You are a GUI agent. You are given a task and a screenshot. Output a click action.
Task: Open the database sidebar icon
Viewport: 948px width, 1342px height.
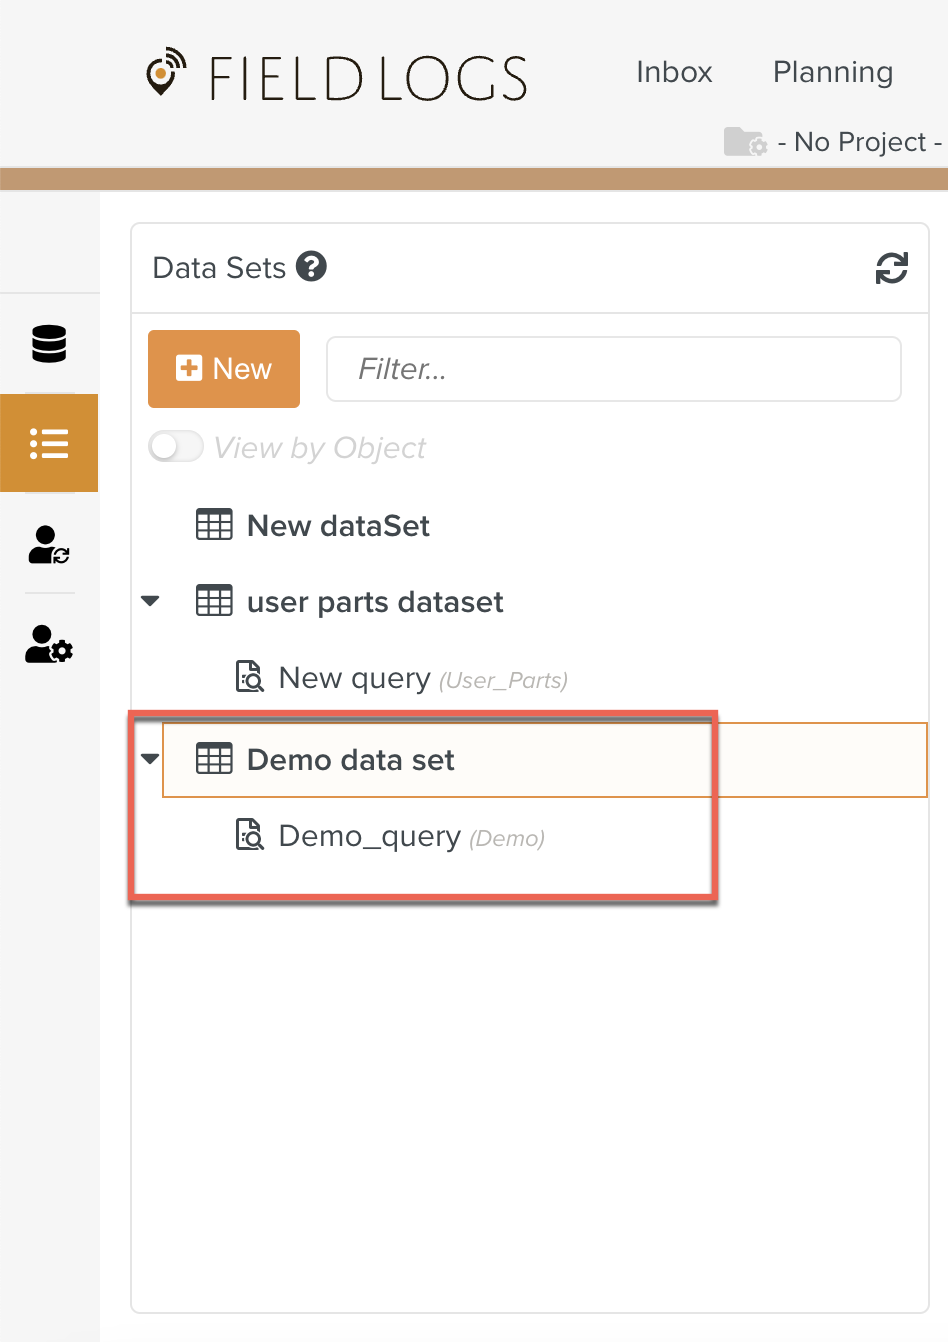pyautogui.click(x=49, y=343)
